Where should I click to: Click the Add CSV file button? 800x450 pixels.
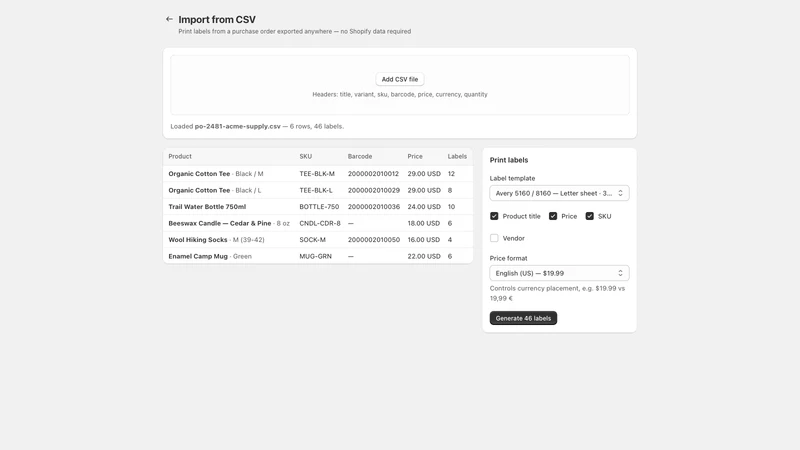tap(399, 79)
